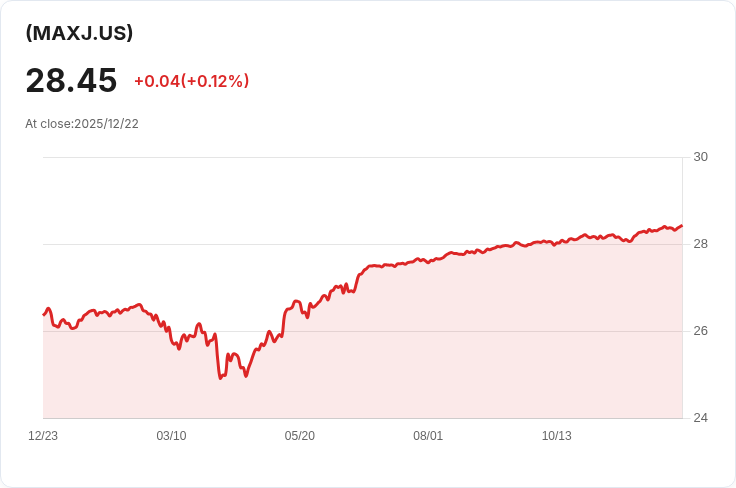Select the 26 price axis label
This screenshot has width=736, height=488.
[x=700, y=331]
